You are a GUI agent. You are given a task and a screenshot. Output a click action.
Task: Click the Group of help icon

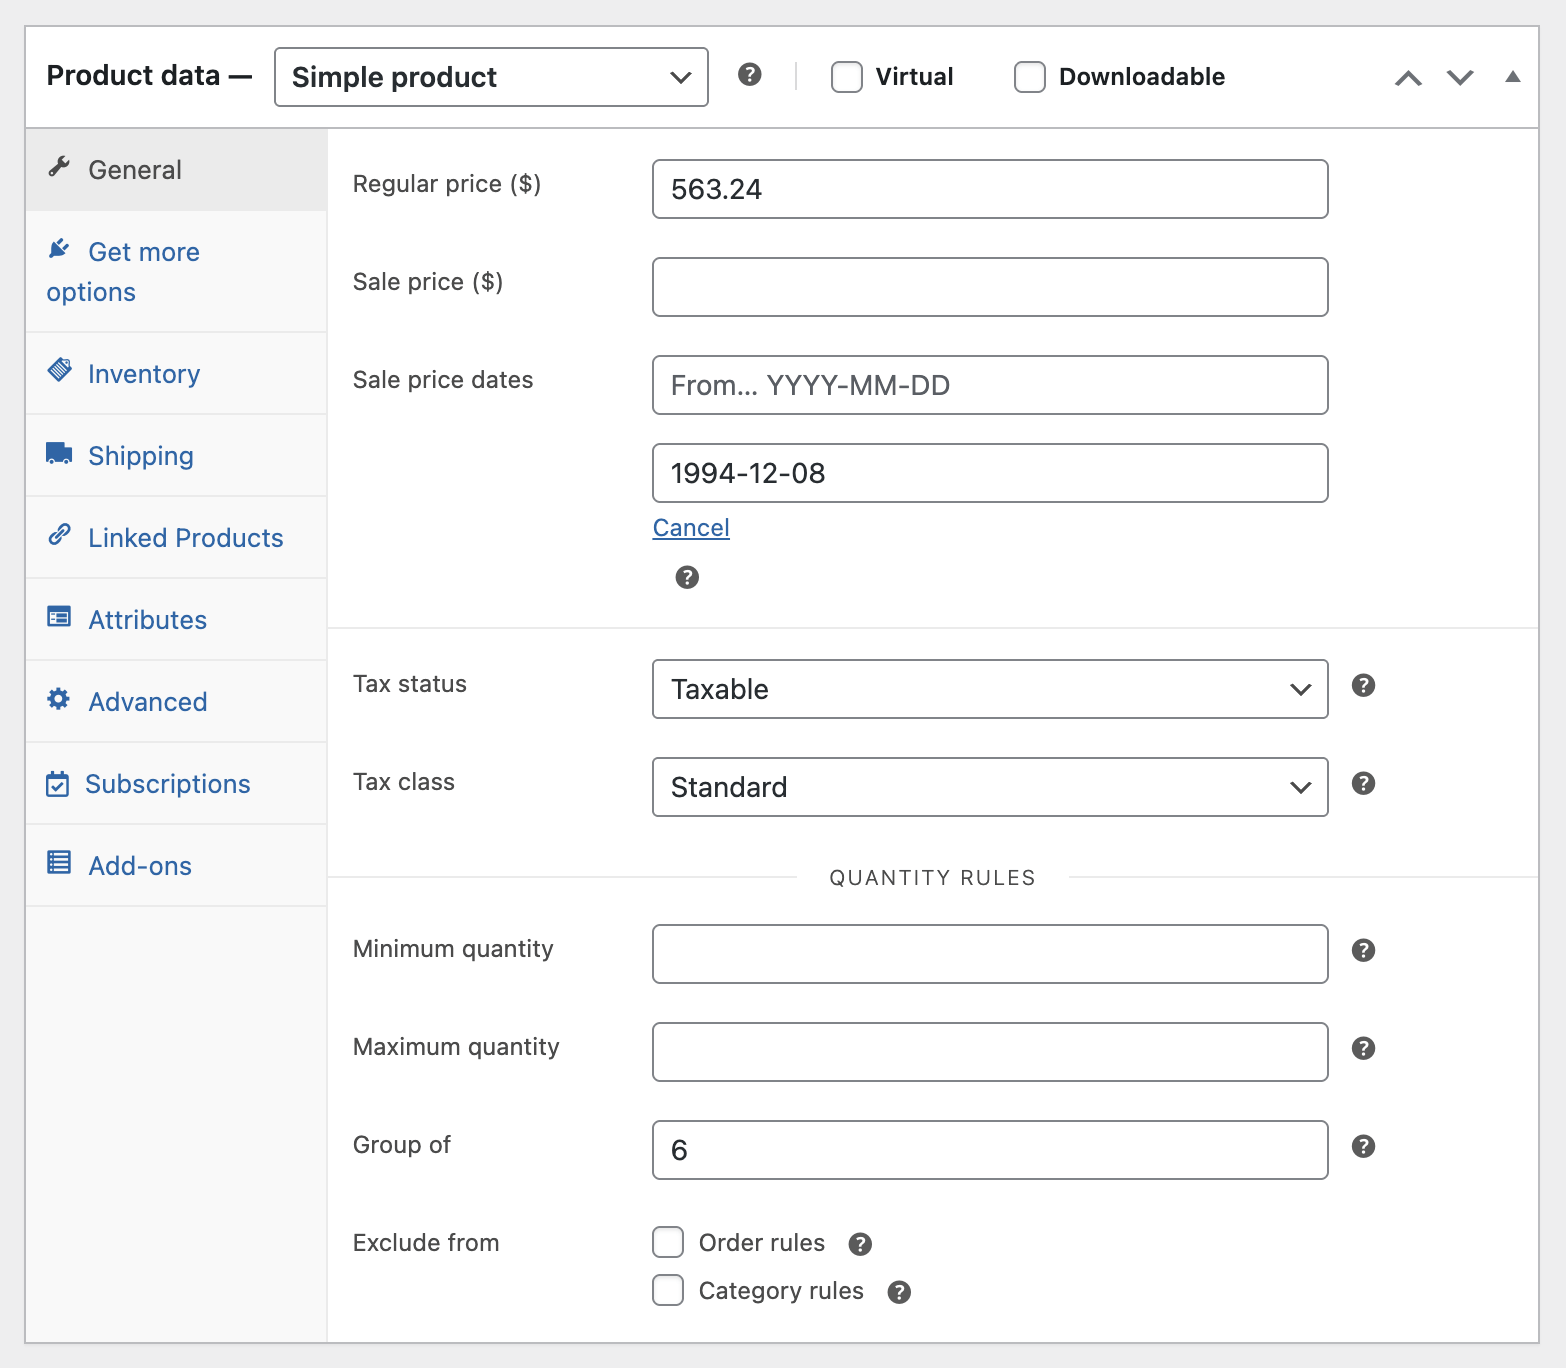tap(1363, 1147)
